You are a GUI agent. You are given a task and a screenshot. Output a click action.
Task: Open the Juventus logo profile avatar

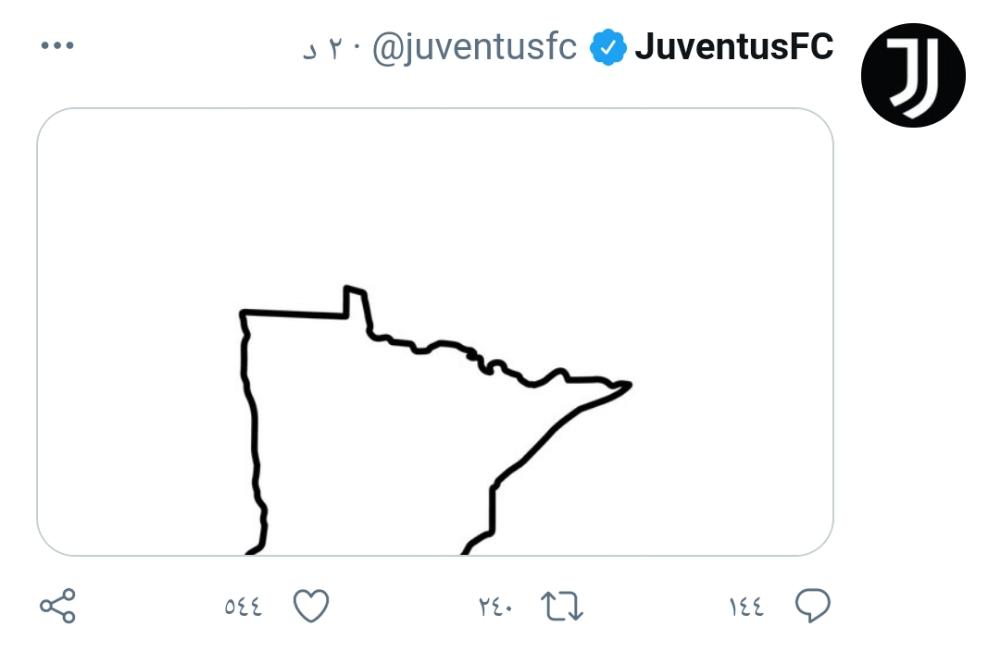click(913, 75)
